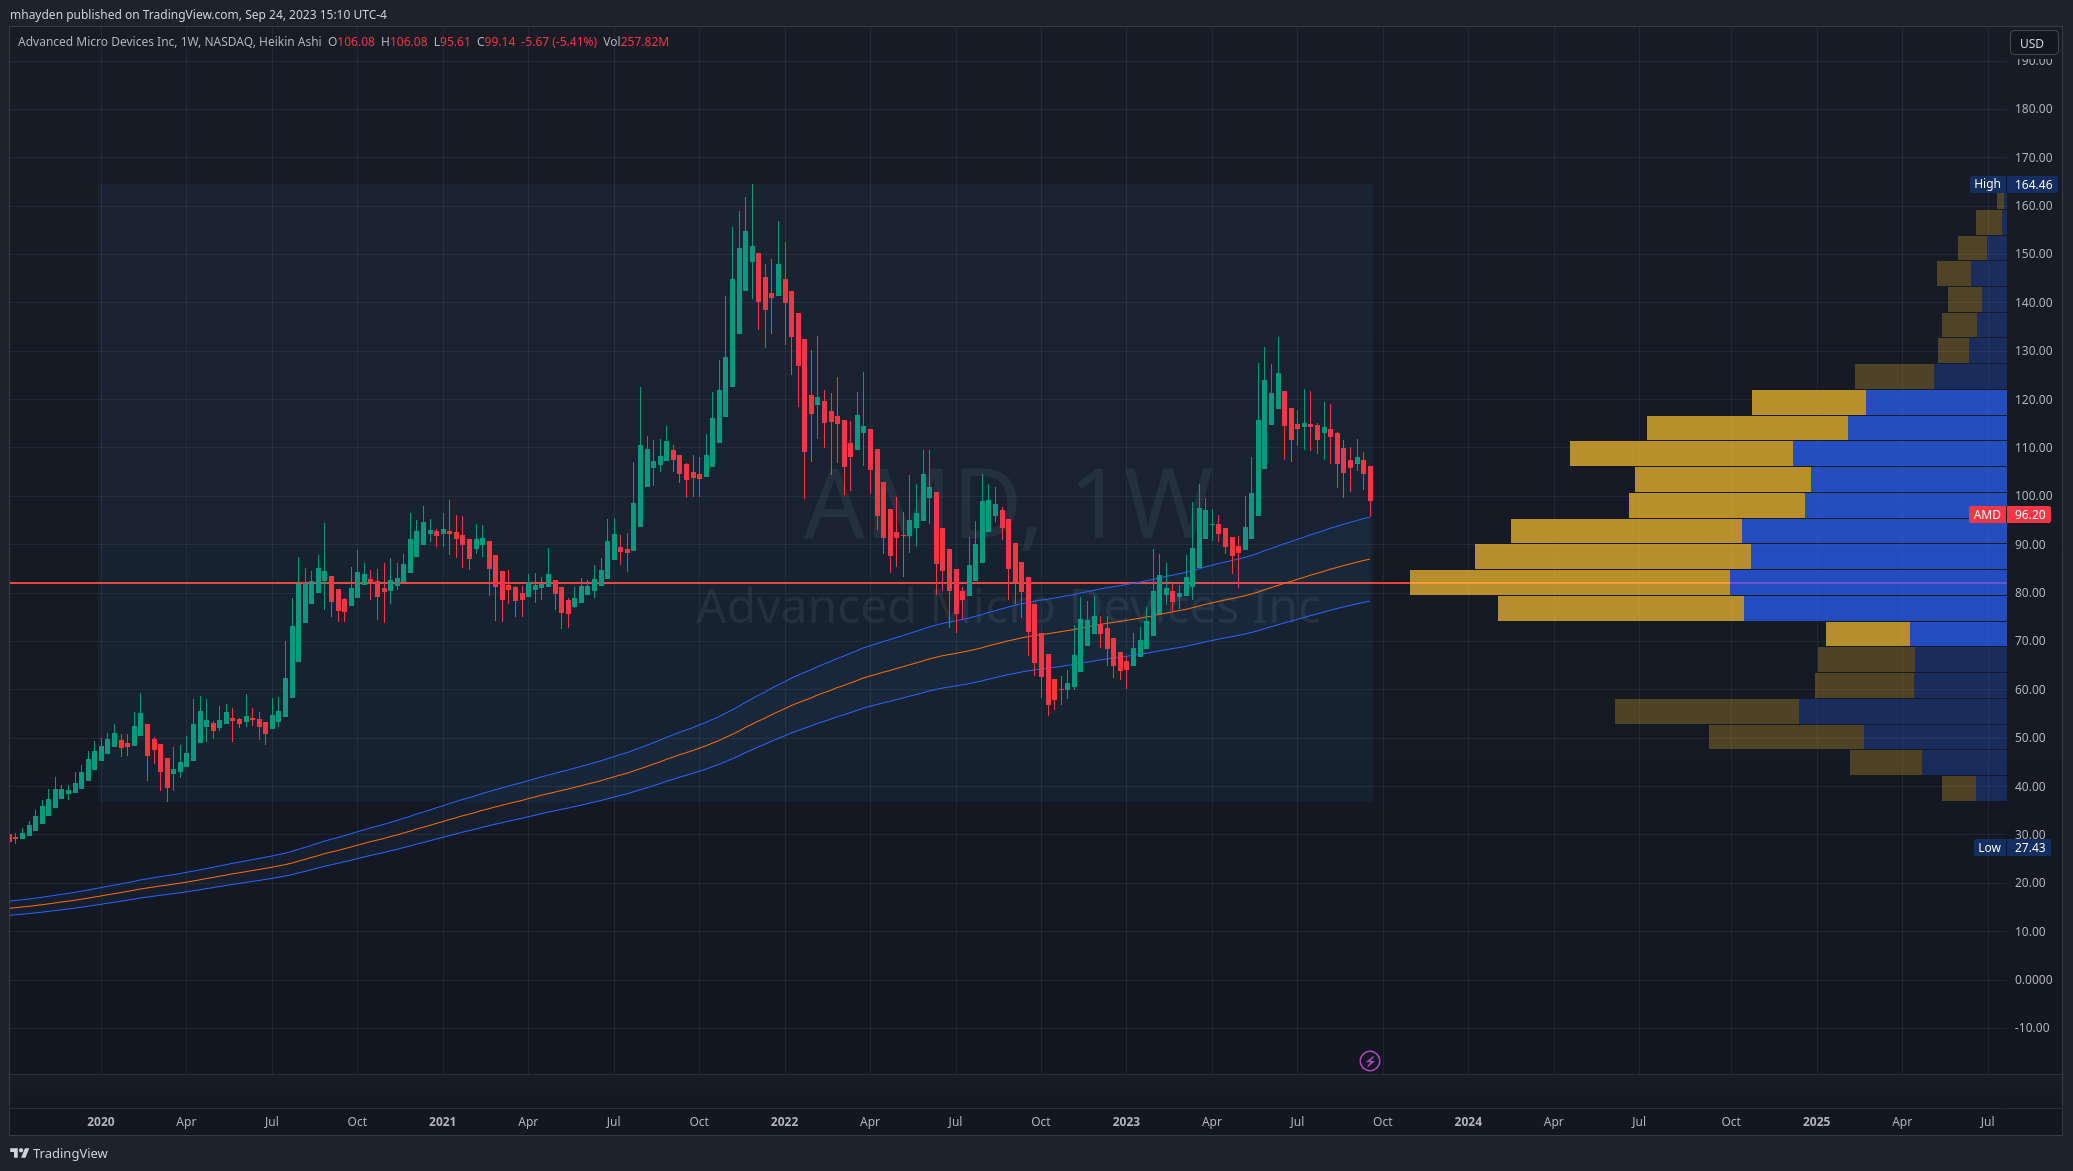Screen dimensions: 2073x1171
Task: Click the 2023 label on time axis
Action: pos(1126,1122)
